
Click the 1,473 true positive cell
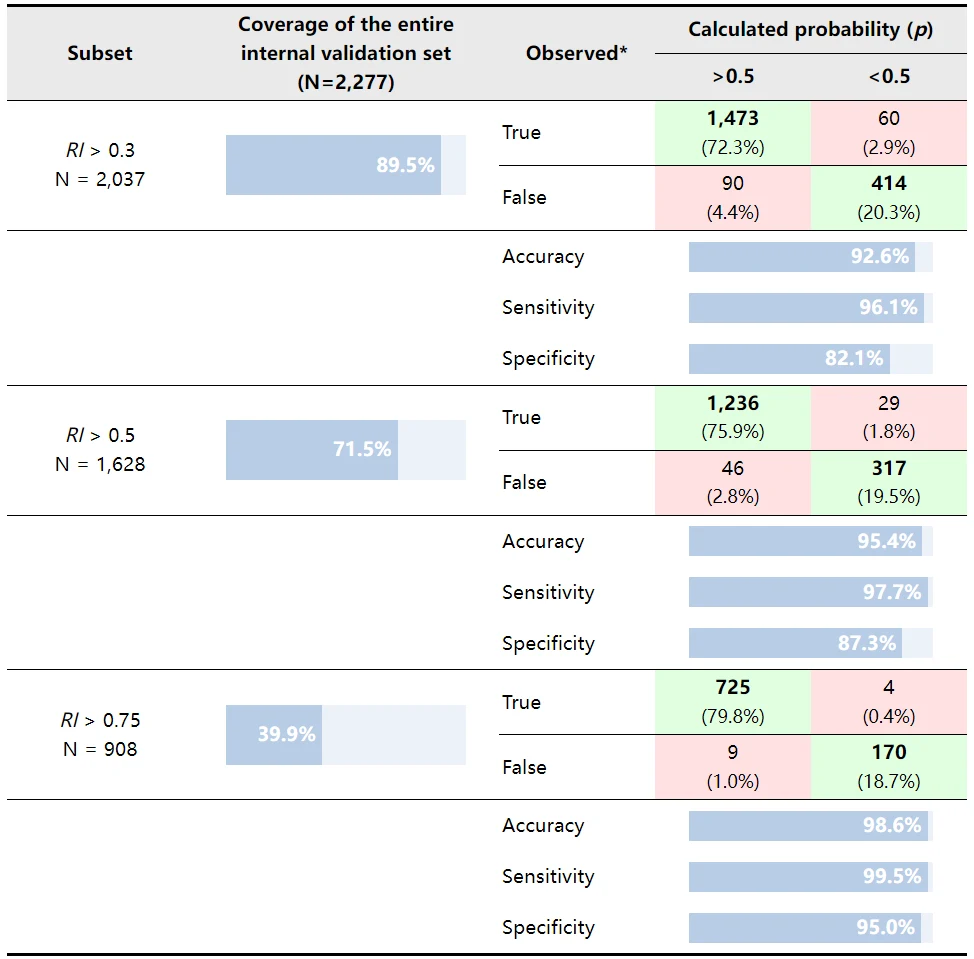[x=732, y=133]
